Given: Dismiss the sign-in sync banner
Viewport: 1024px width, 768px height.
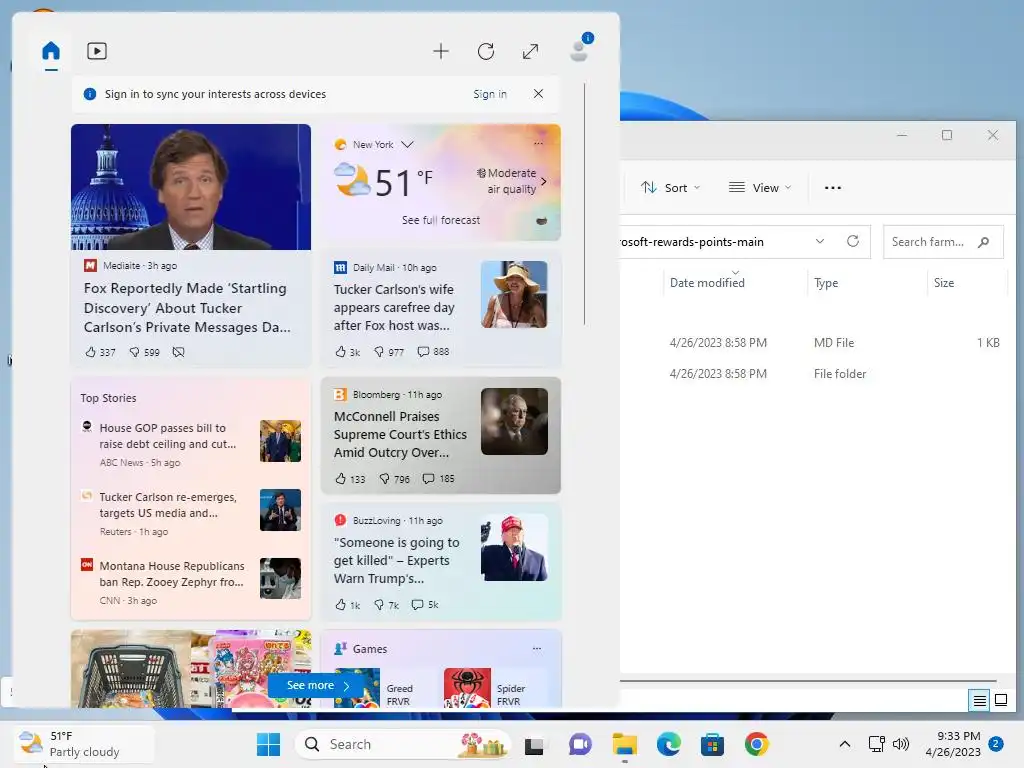Looking at the screenshot, I should pyautogui.click(x=538, y=93).
